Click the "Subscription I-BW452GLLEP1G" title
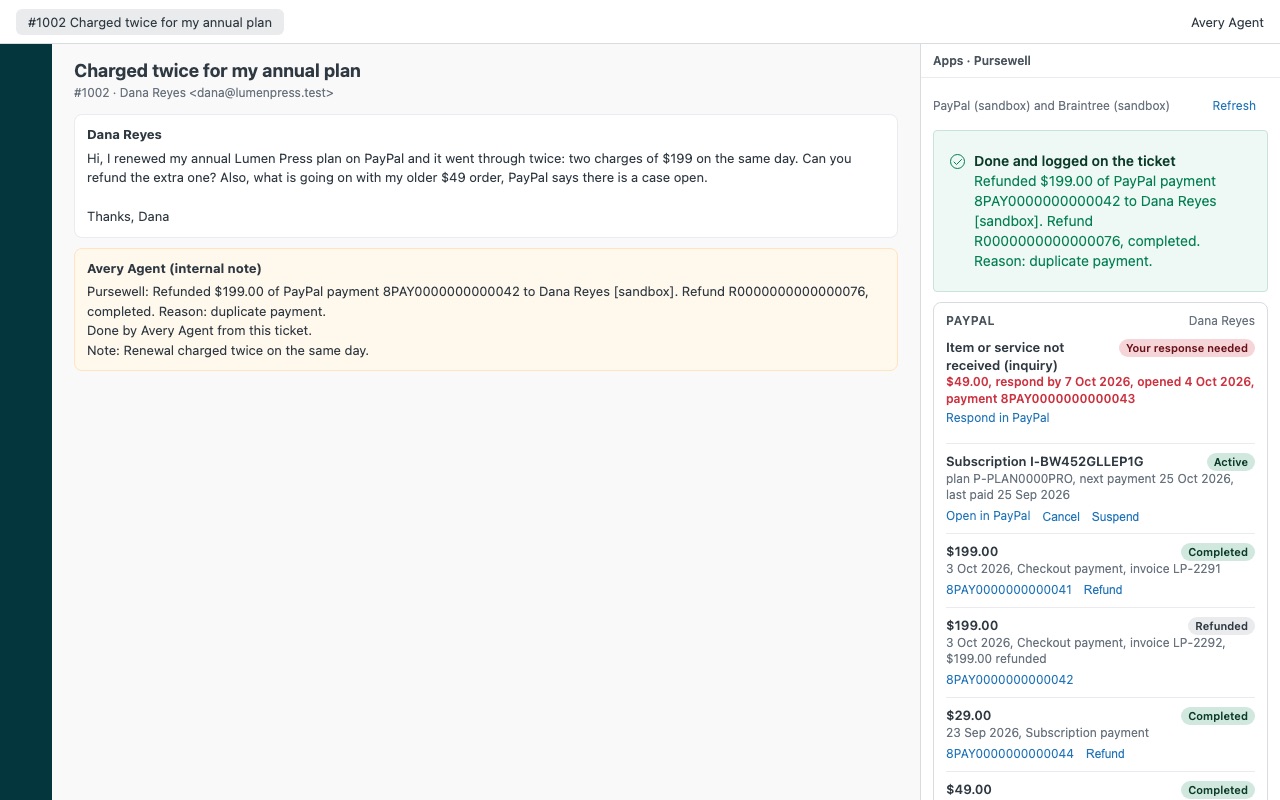Image resolution: width=1280 pixels, height=800 pixels. (x=1045, y=462)
